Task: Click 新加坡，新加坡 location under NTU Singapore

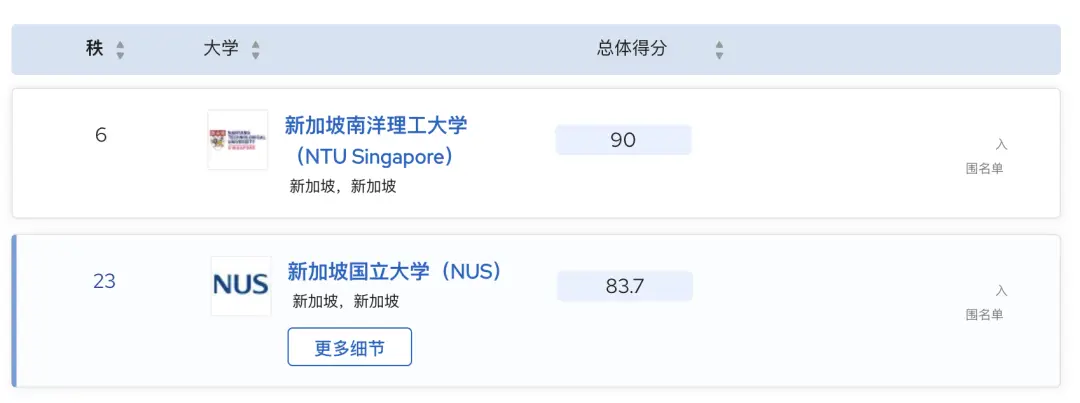Action: pos(343,186)
